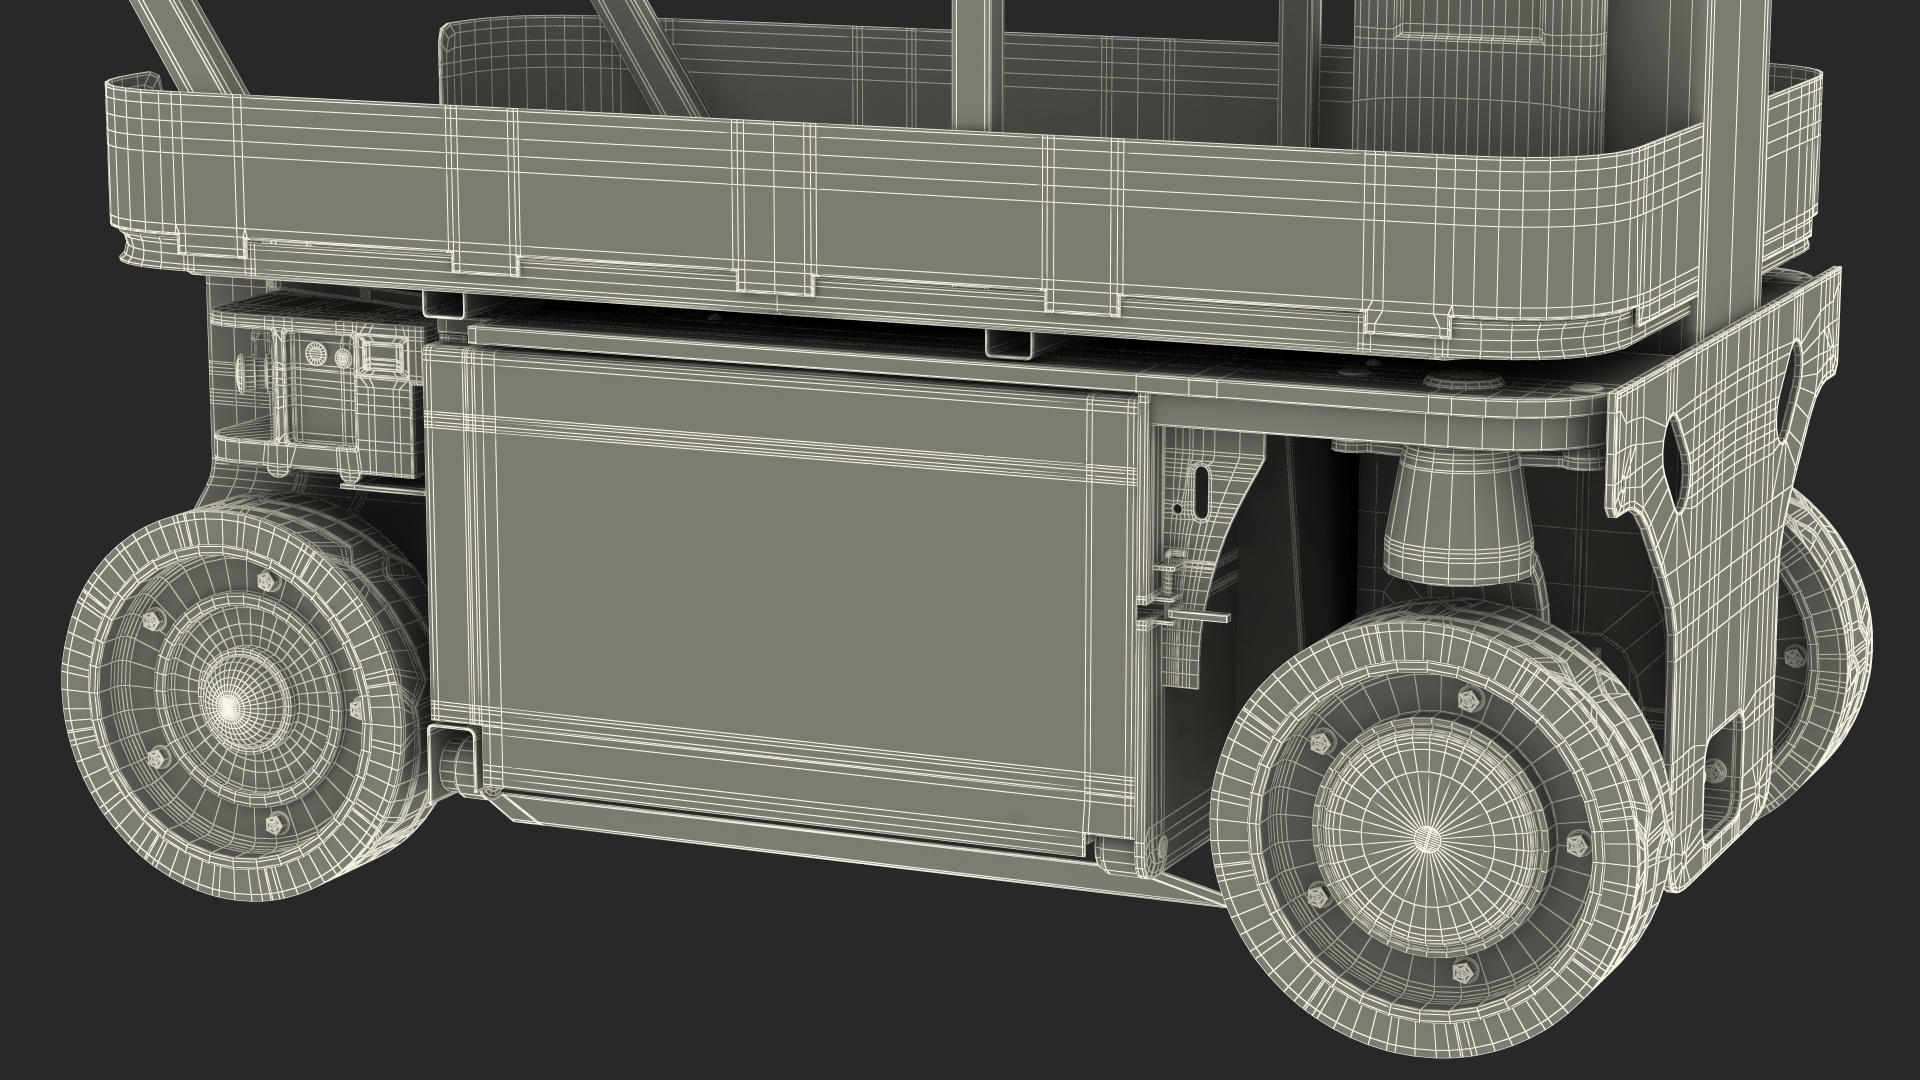Click the rectangular tube opening under platform
The height and width of the screenshot is (1080, 1920).
[1010, 344]
